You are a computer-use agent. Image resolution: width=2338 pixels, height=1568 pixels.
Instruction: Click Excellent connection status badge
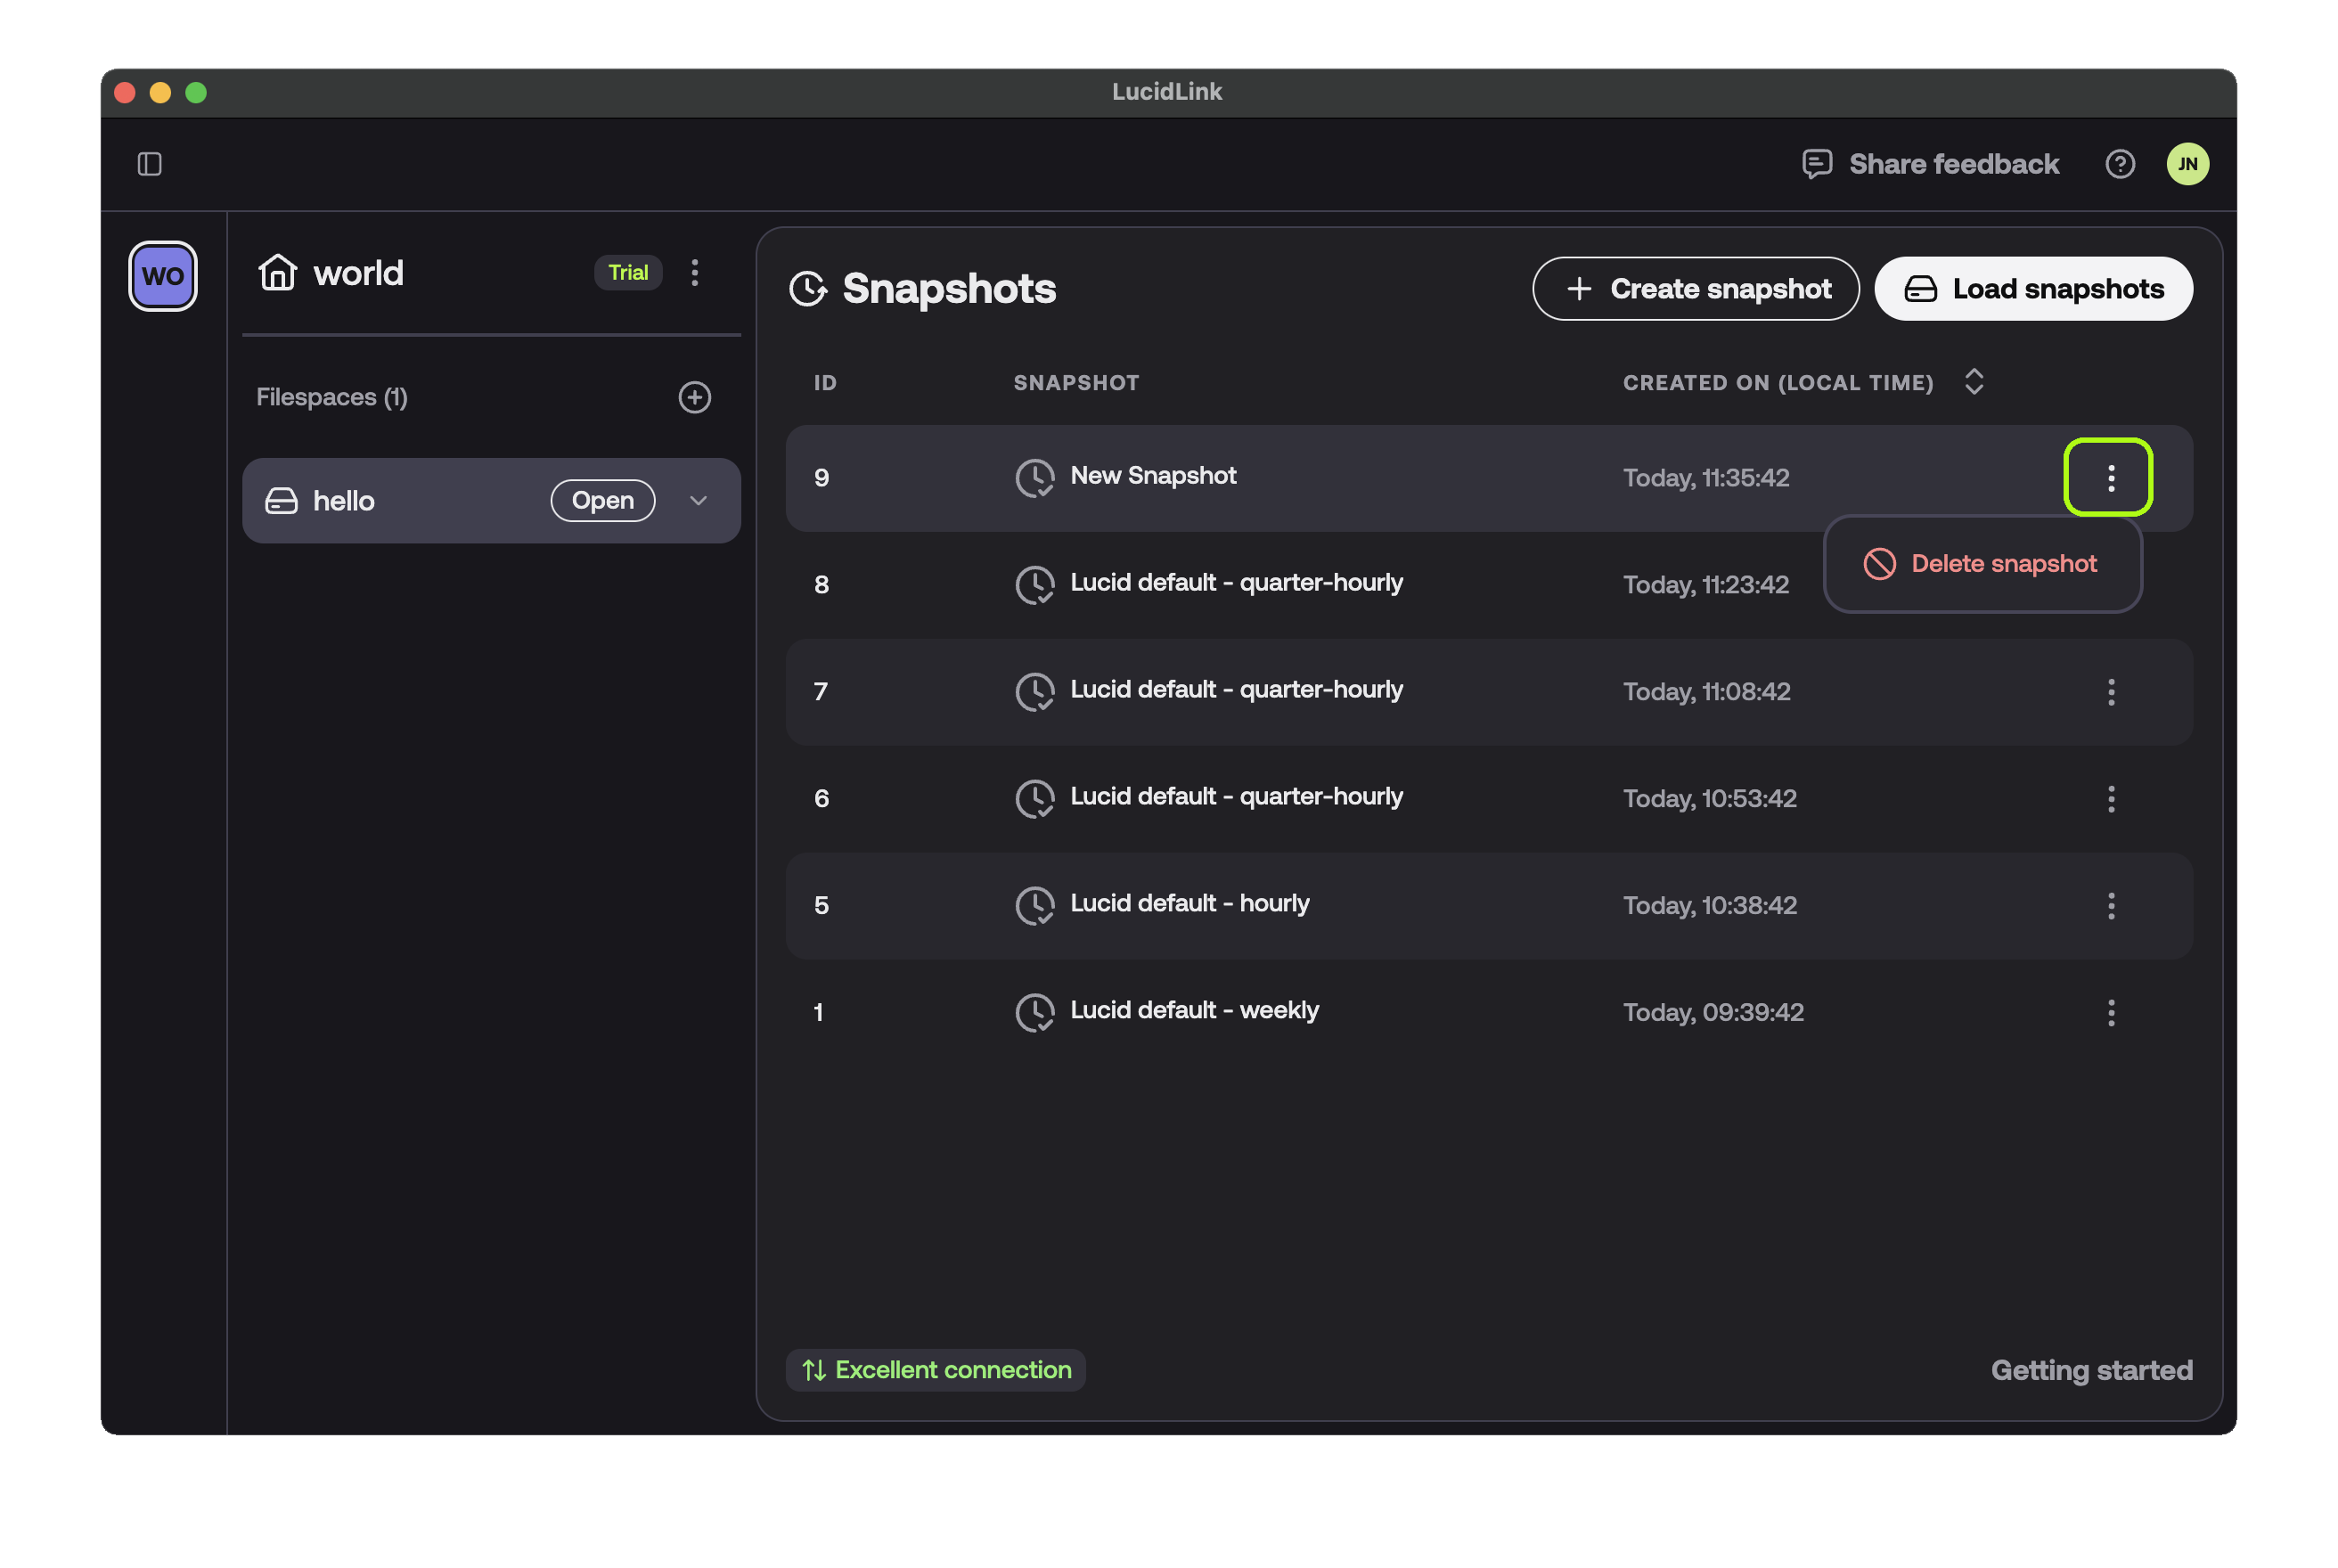pos(936,1370)
